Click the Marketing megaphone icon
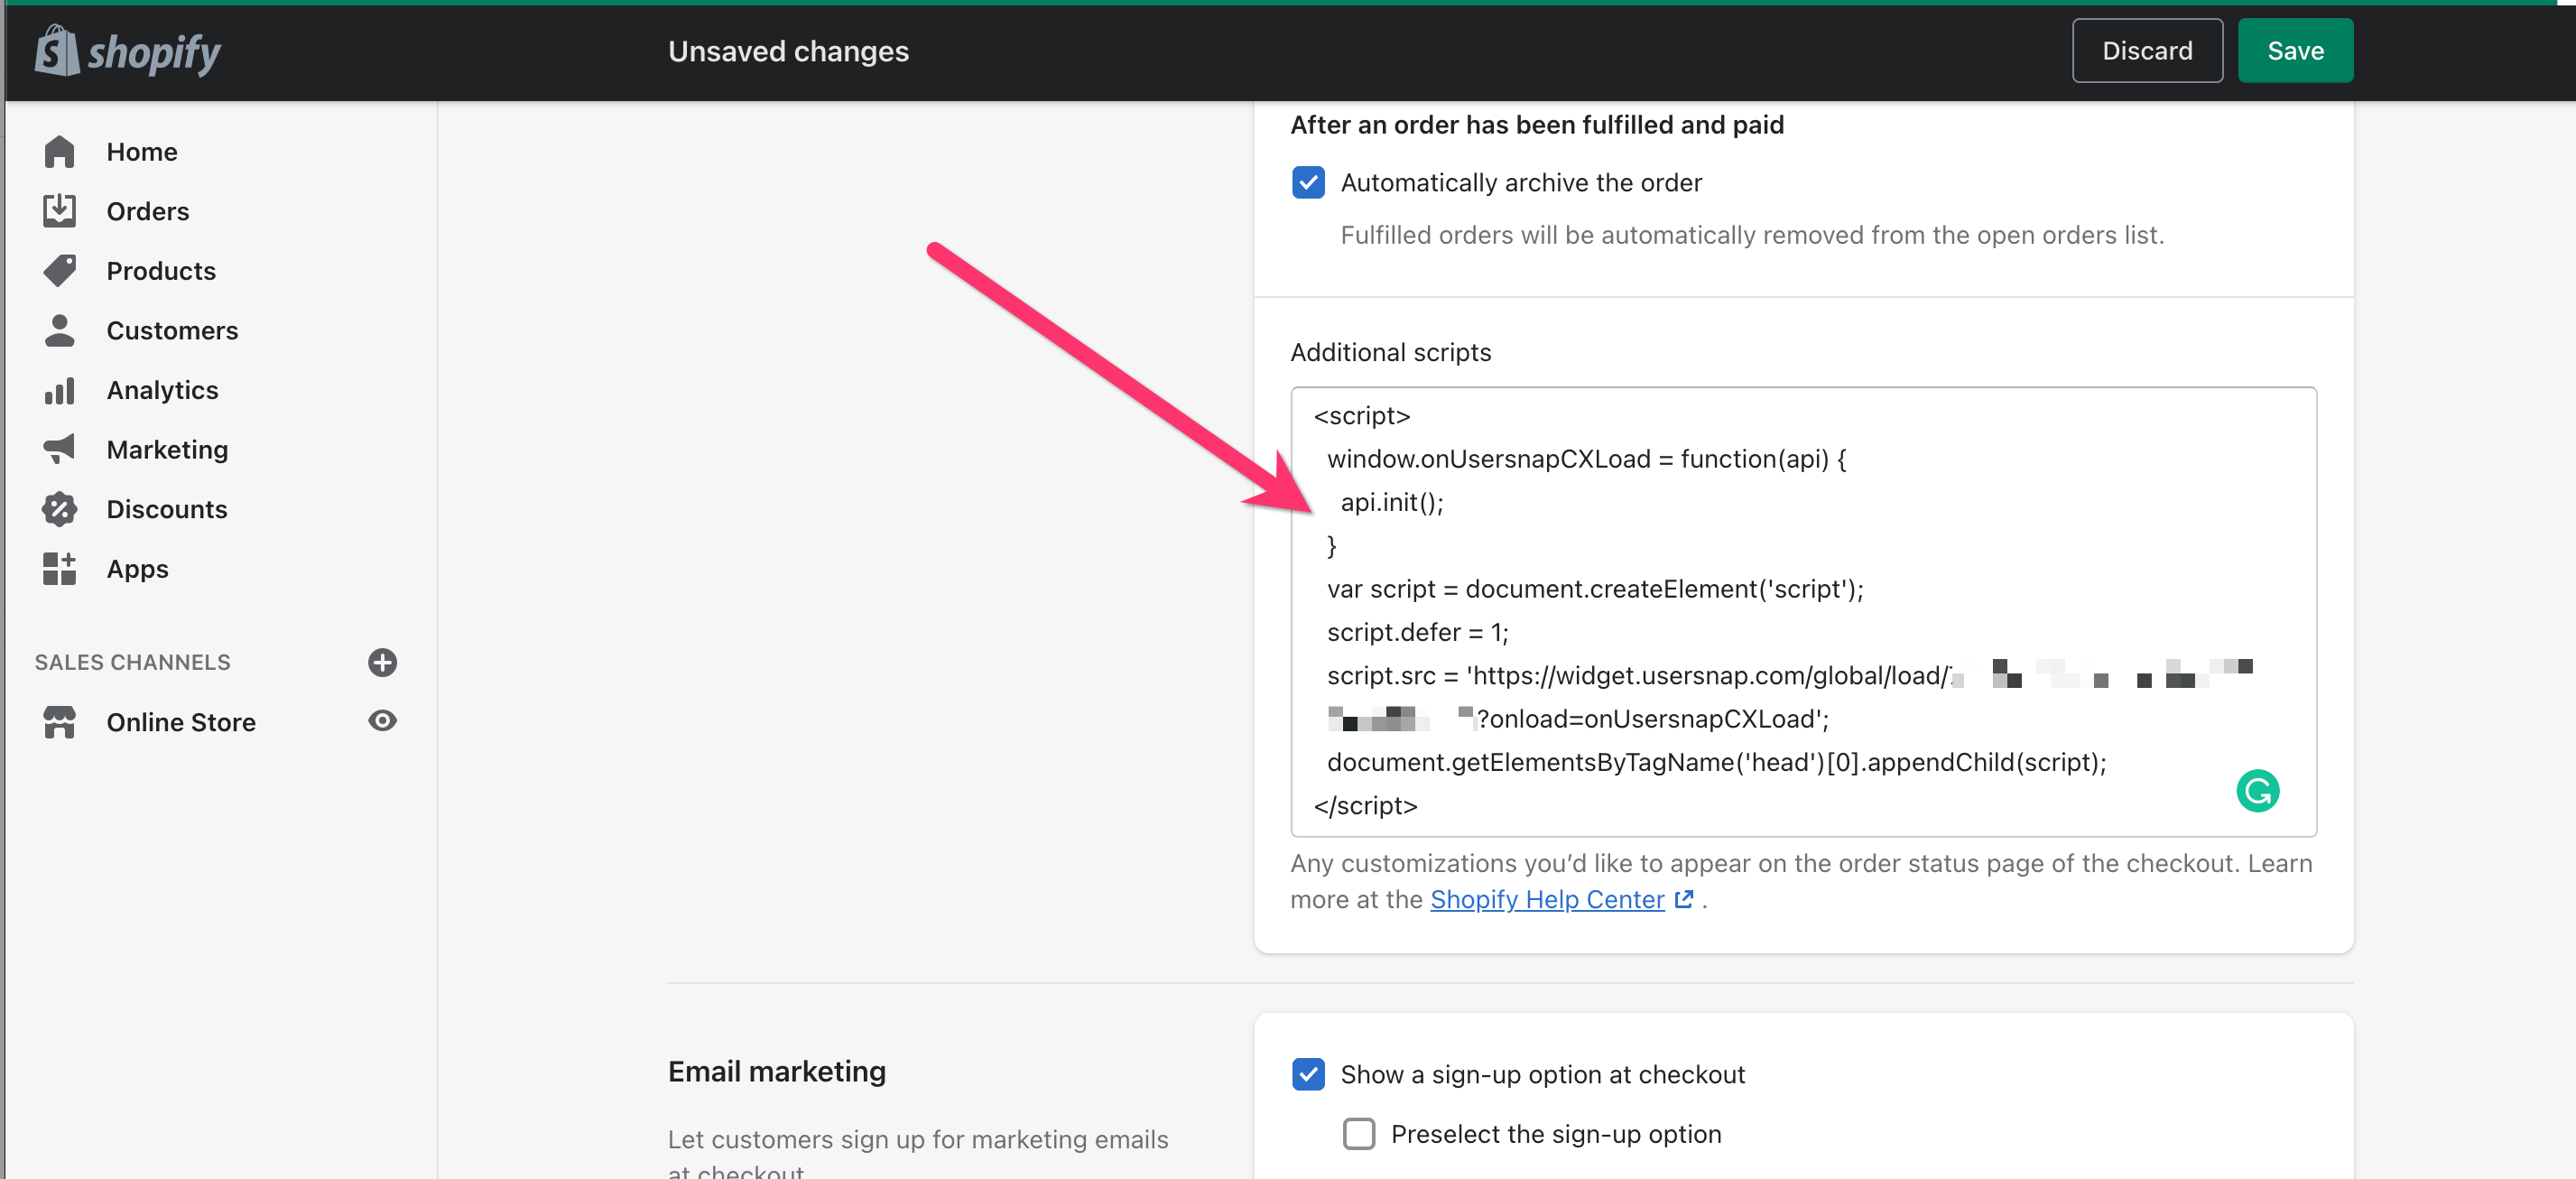The width and height of the screenshot is (2576, 1179). coord(59,449)
